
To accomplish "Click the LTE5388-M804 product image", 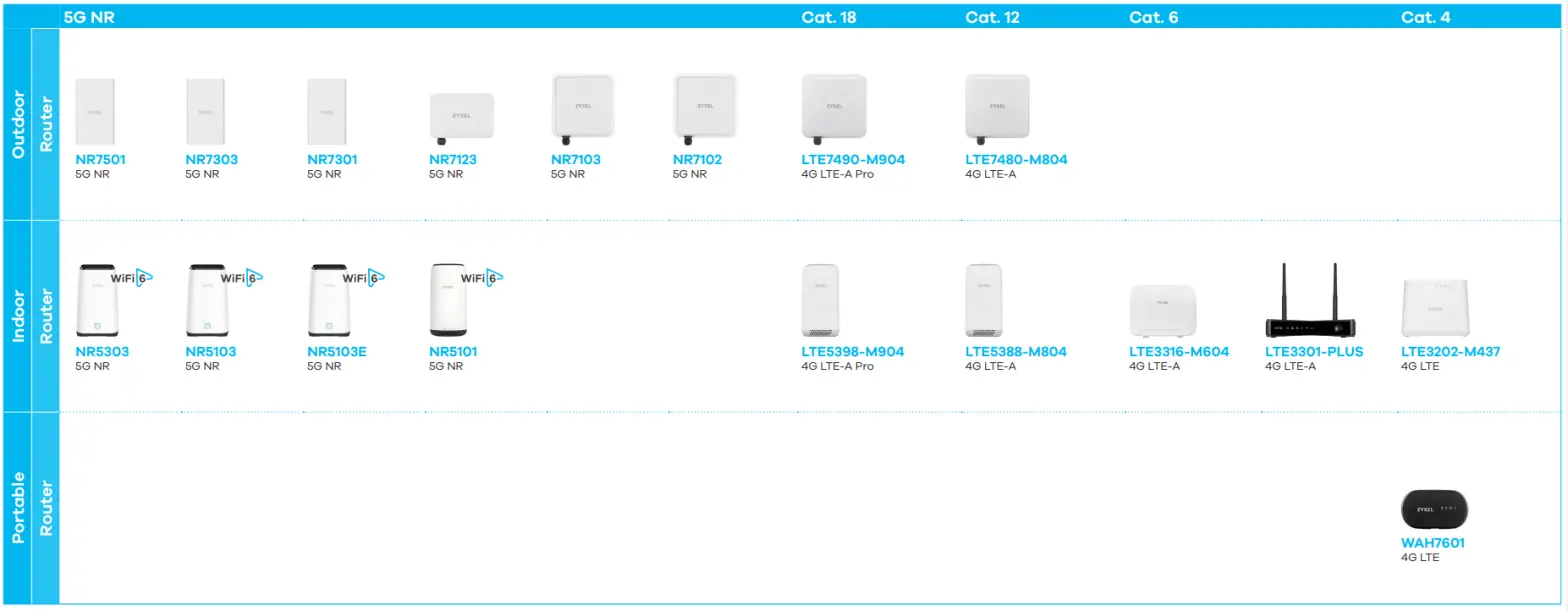I will [x=984, y=300].
